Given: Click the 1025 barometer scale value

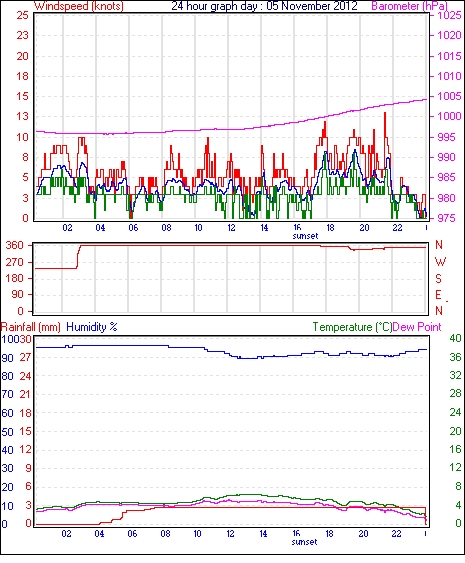Looking at the screenshot, I should tap(449, 15).
